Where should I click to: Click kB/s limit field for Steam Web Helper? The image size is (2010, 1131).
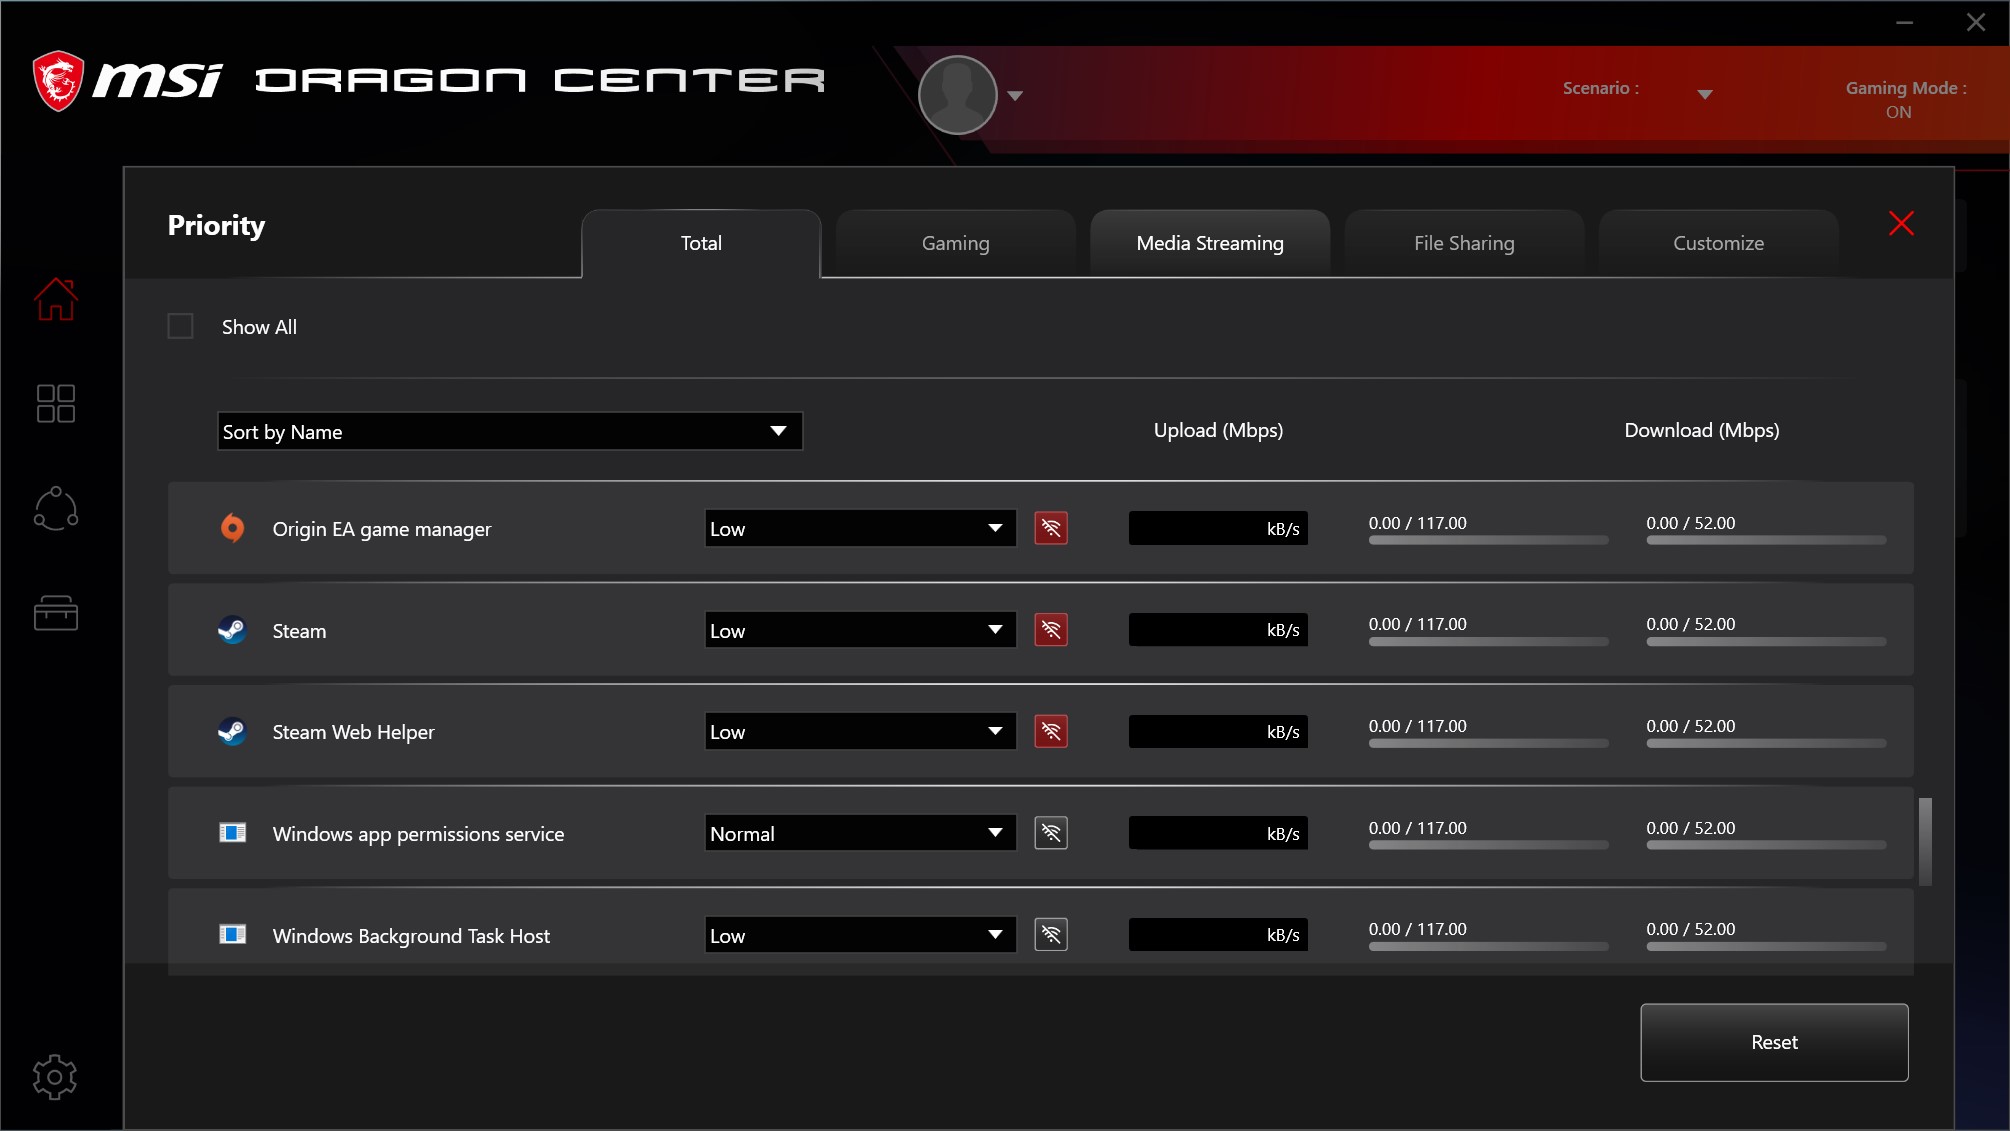coord(1218,731)
